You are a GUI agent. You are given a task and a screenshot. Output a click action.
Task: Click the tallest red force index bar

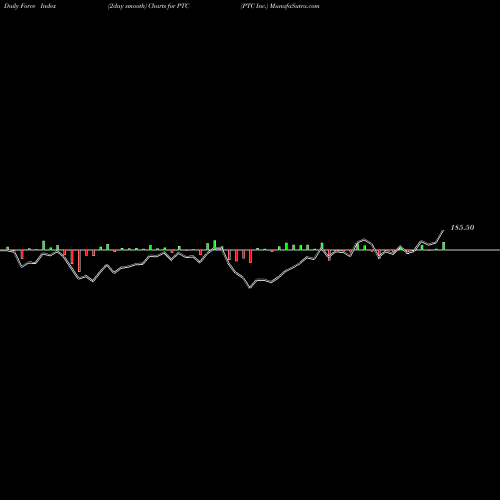79,261
